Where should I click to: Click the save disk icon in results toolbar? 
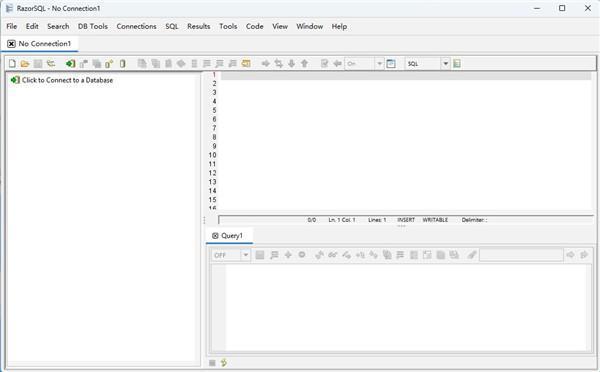pos(260,255)
